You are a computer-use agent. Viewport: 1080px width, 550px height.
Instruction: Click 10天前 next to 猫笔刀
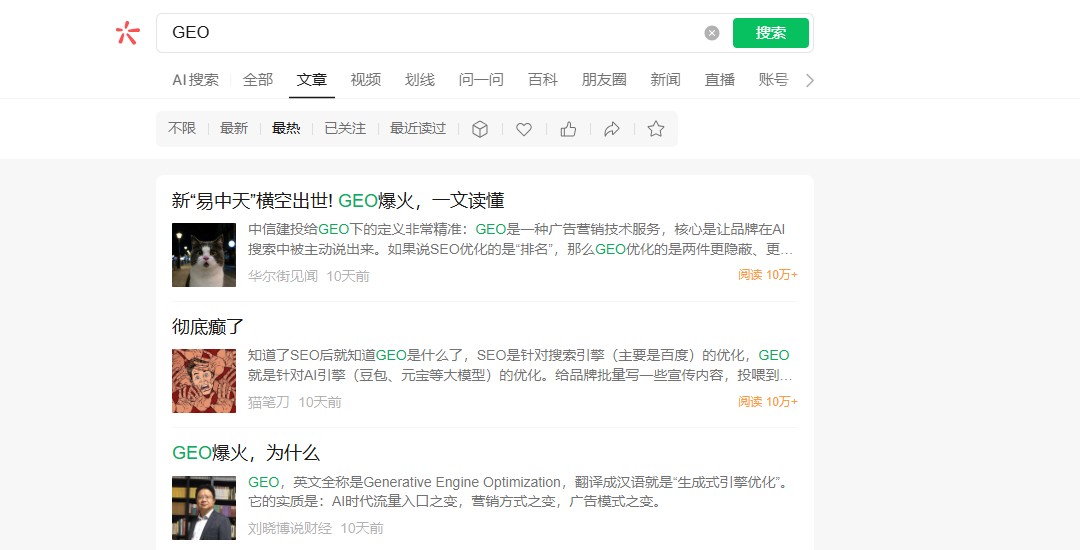point(320,402)
